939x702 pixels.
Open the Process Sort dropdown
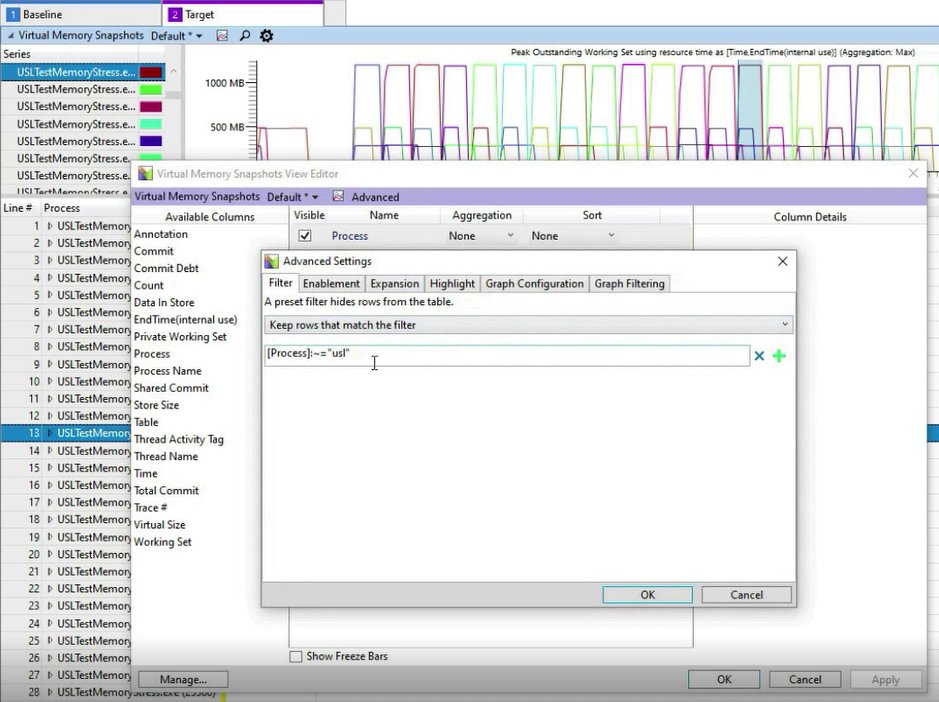coord(573,236)
